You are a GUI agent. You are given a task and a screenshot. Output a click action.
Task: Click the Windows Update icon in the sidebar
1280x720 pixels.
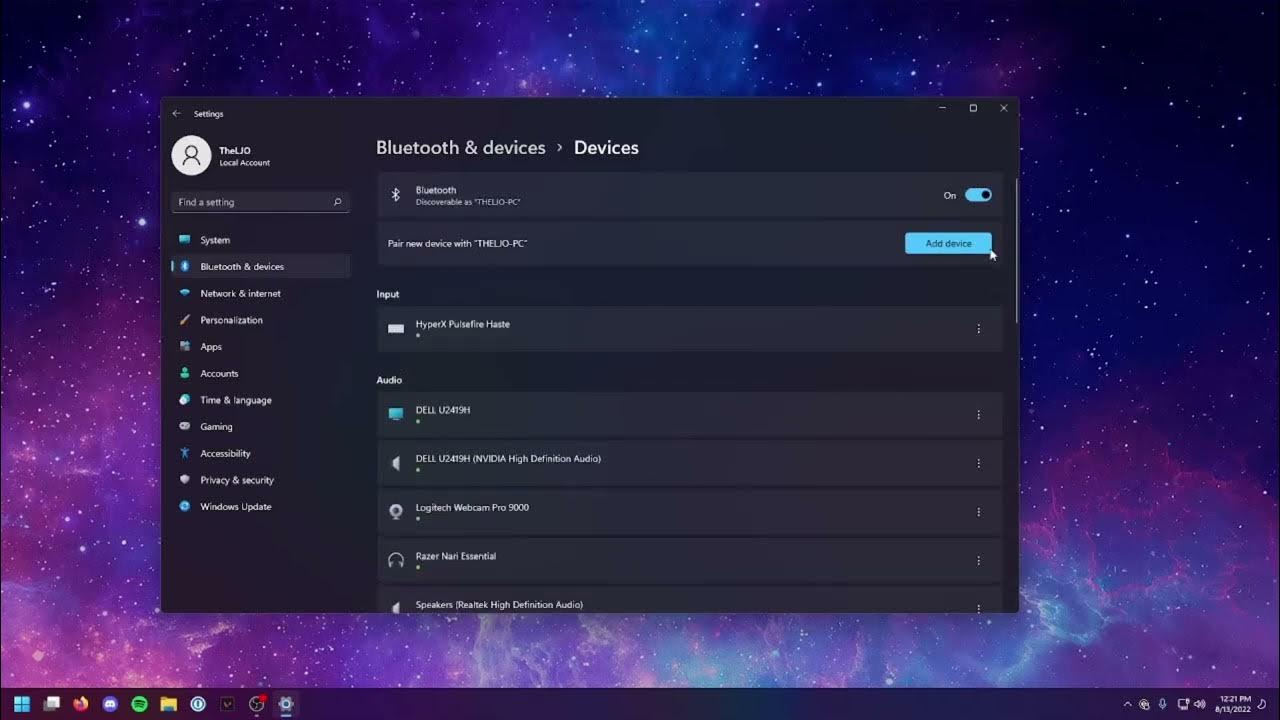pyautogui.click(x=184, y=507)
